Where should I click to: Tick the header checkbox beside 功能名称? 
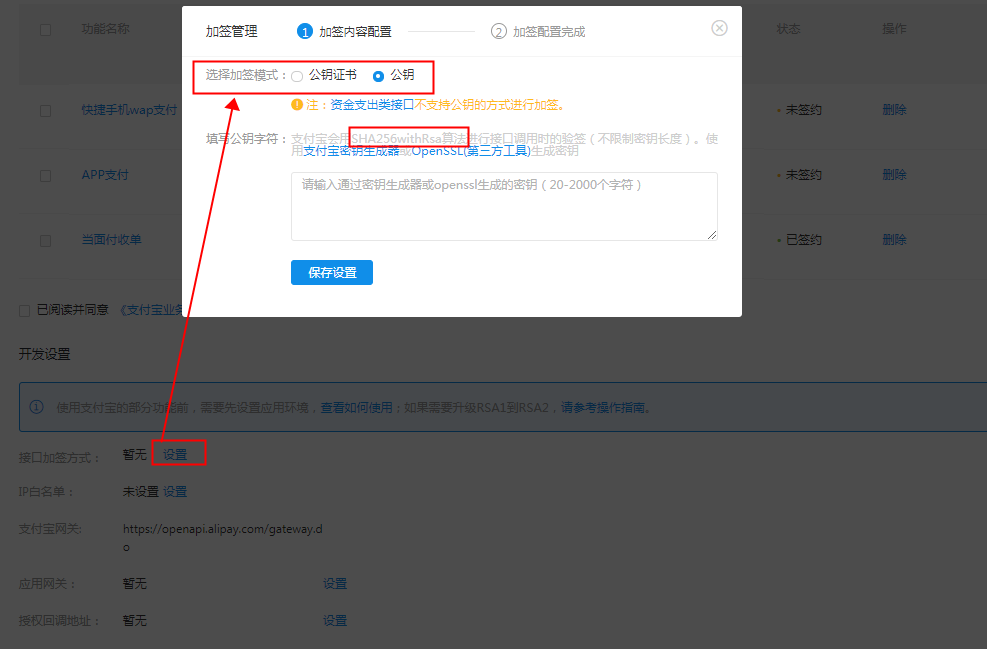click(x=45, y=30)
